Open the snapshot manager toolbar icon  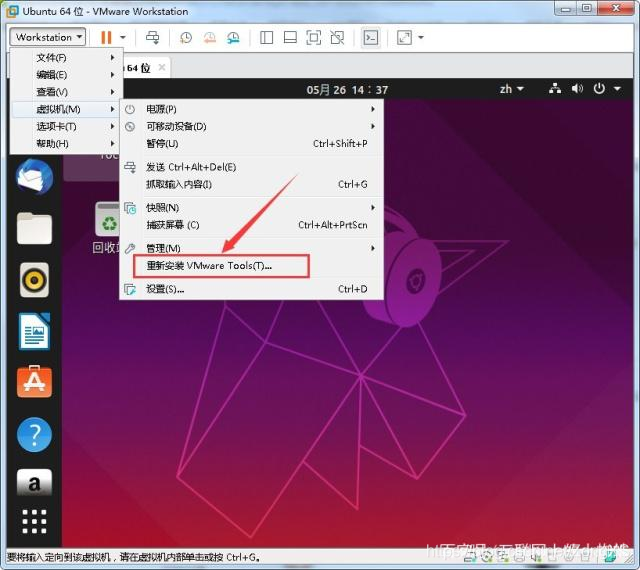[233, 38]
